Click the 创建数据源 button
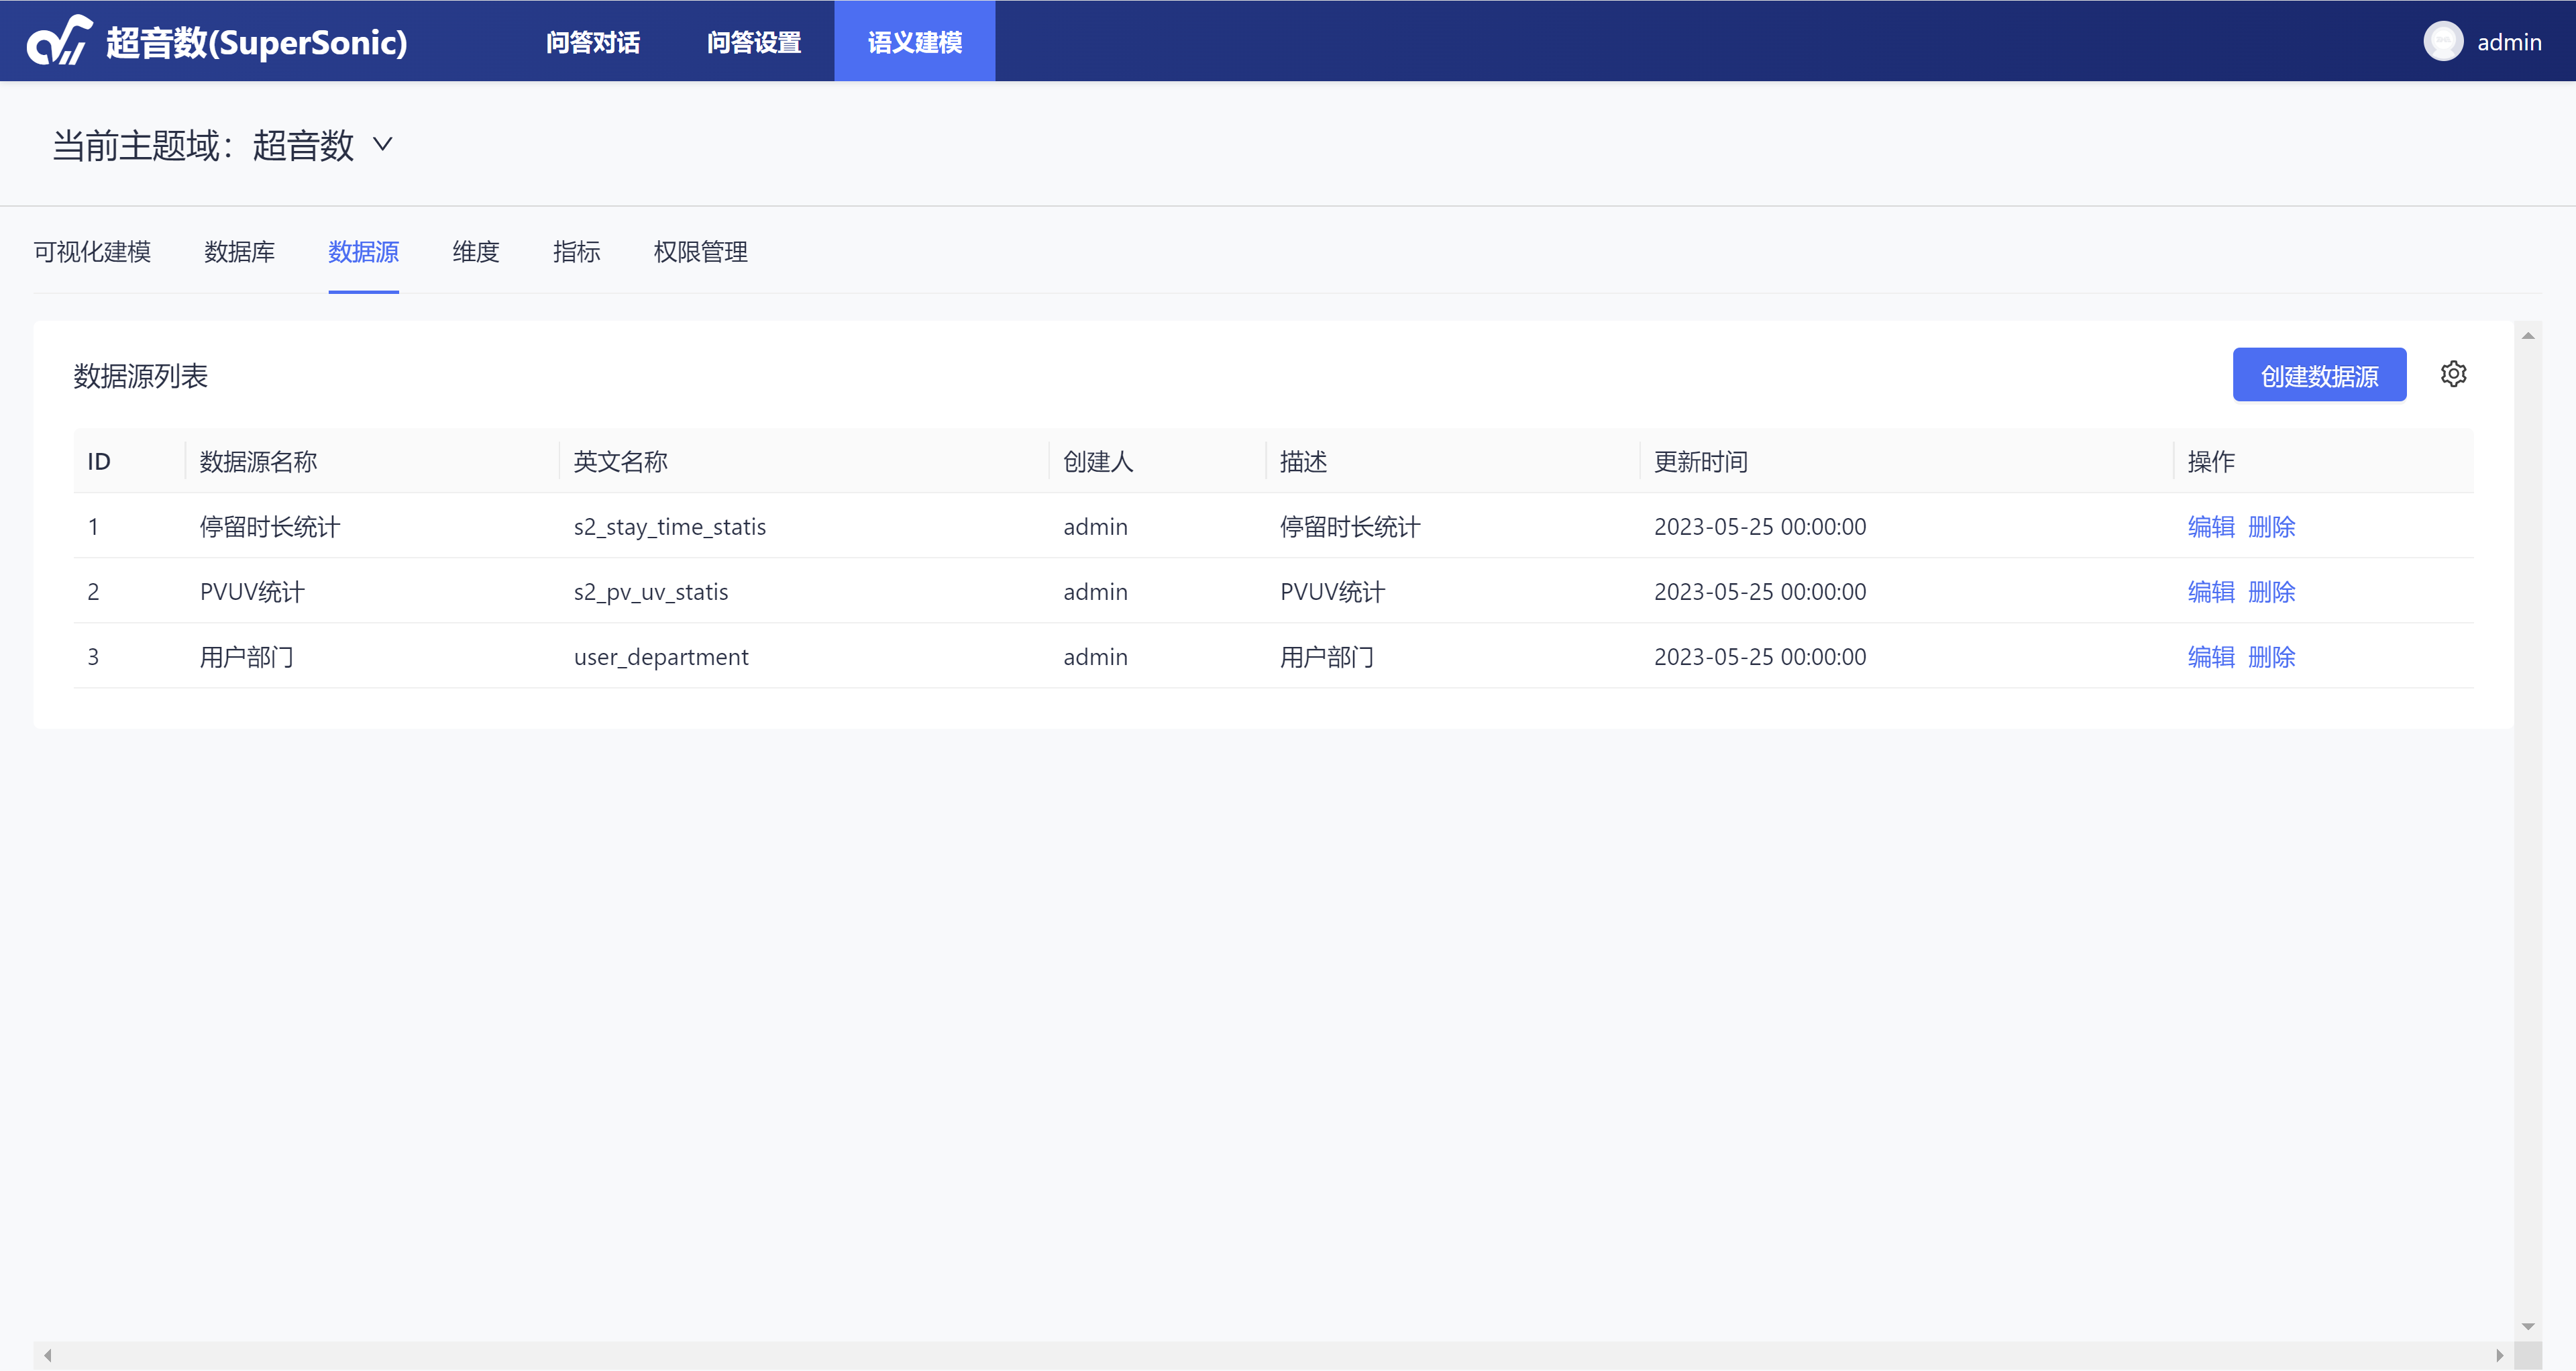The height and width of the screenshot is (1371, 2576). click(x=2318, y=376)
